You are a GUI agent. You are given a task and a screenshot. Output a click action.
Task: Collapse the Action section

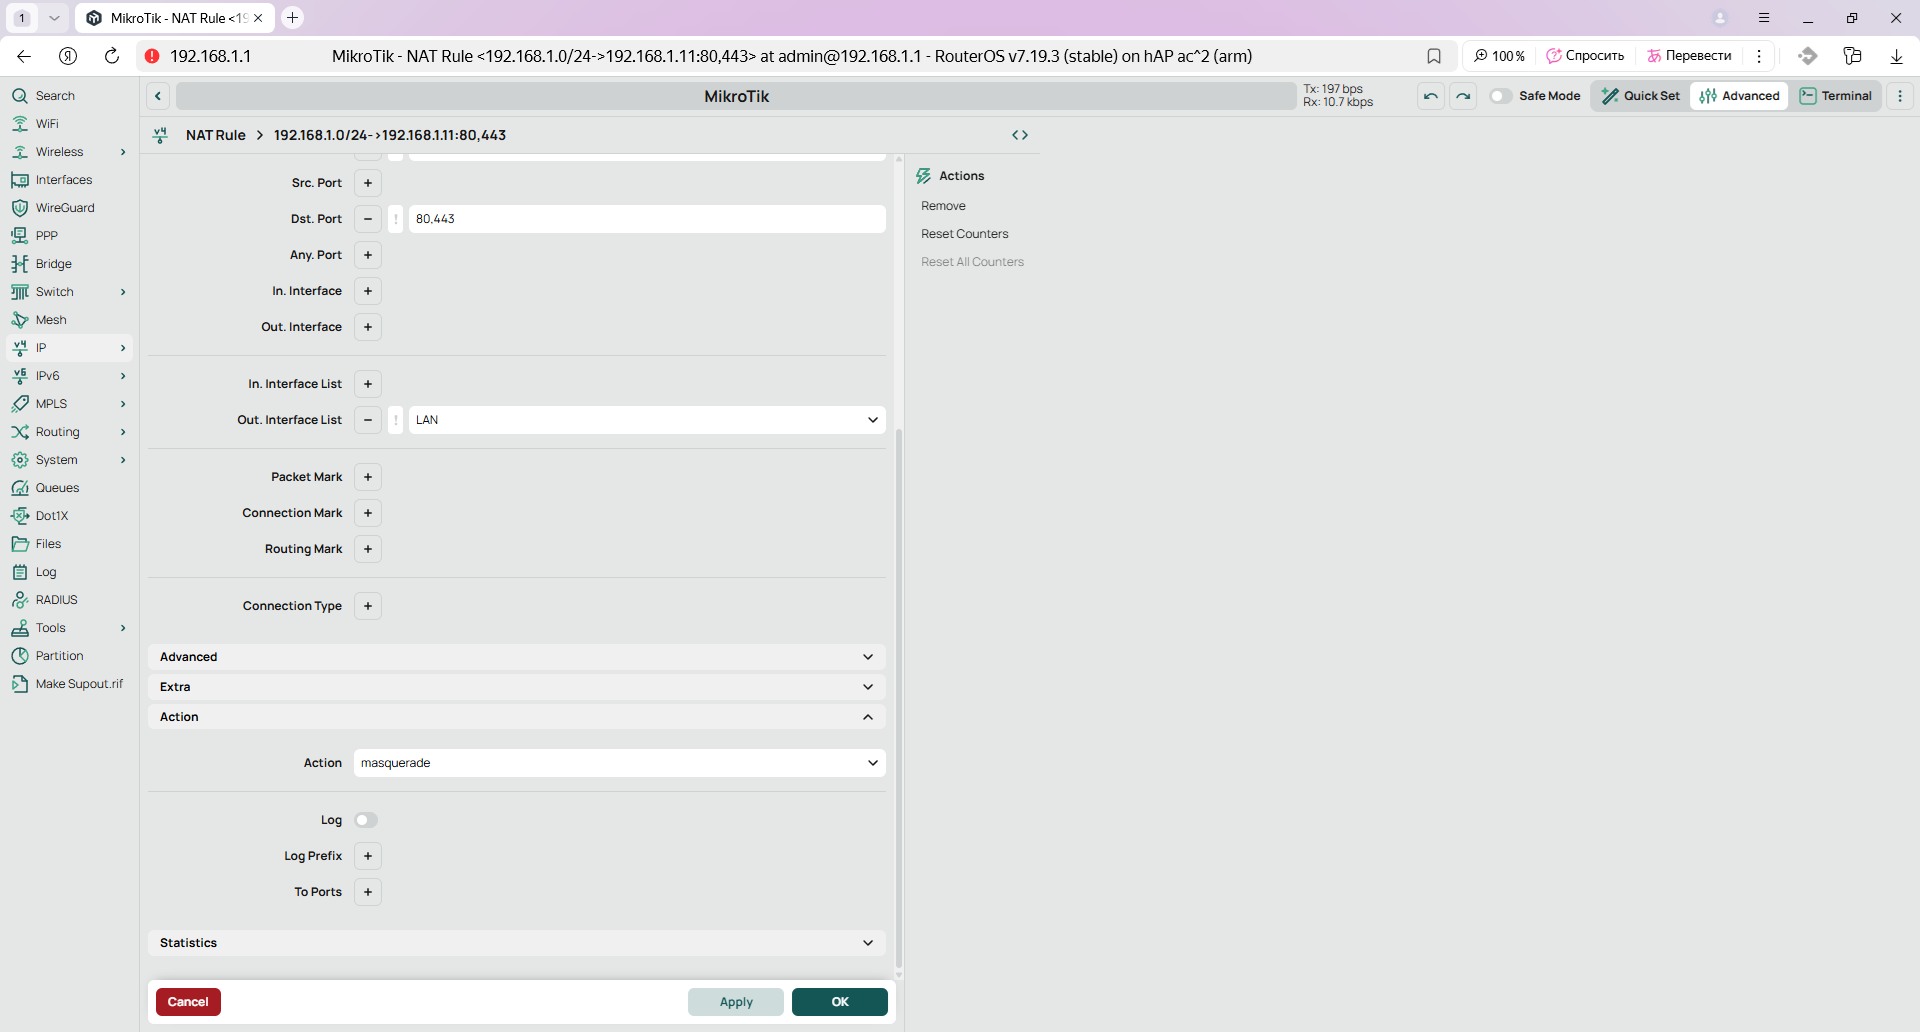517,717
